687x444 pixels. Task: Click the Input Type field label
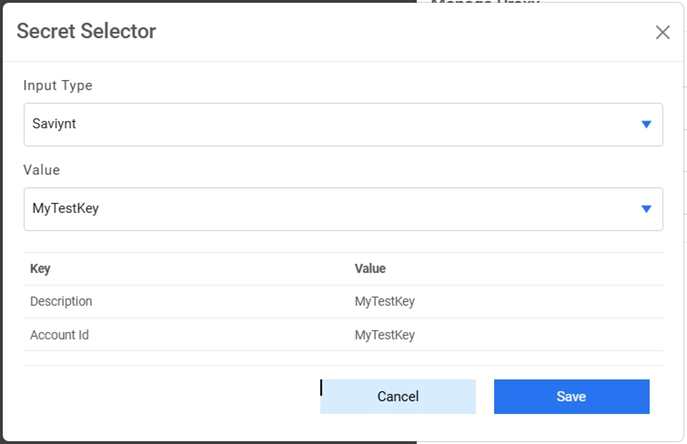click(58, 86)
